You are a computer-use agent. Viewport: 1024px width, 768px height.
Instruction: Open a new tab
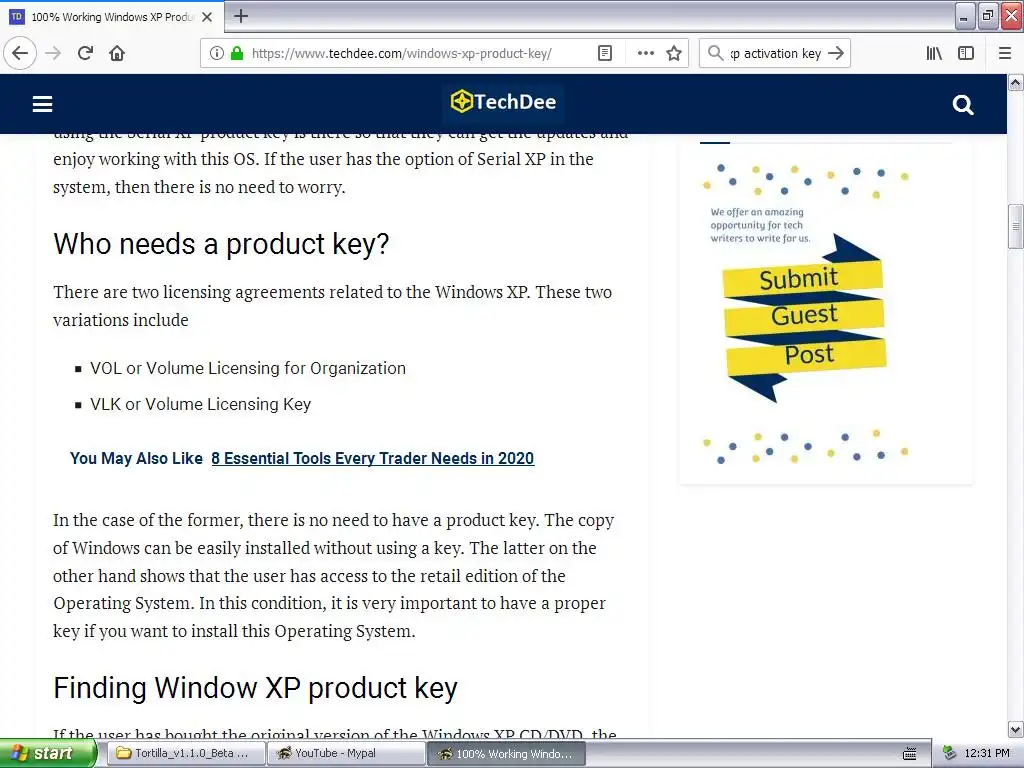pos(240,16)
